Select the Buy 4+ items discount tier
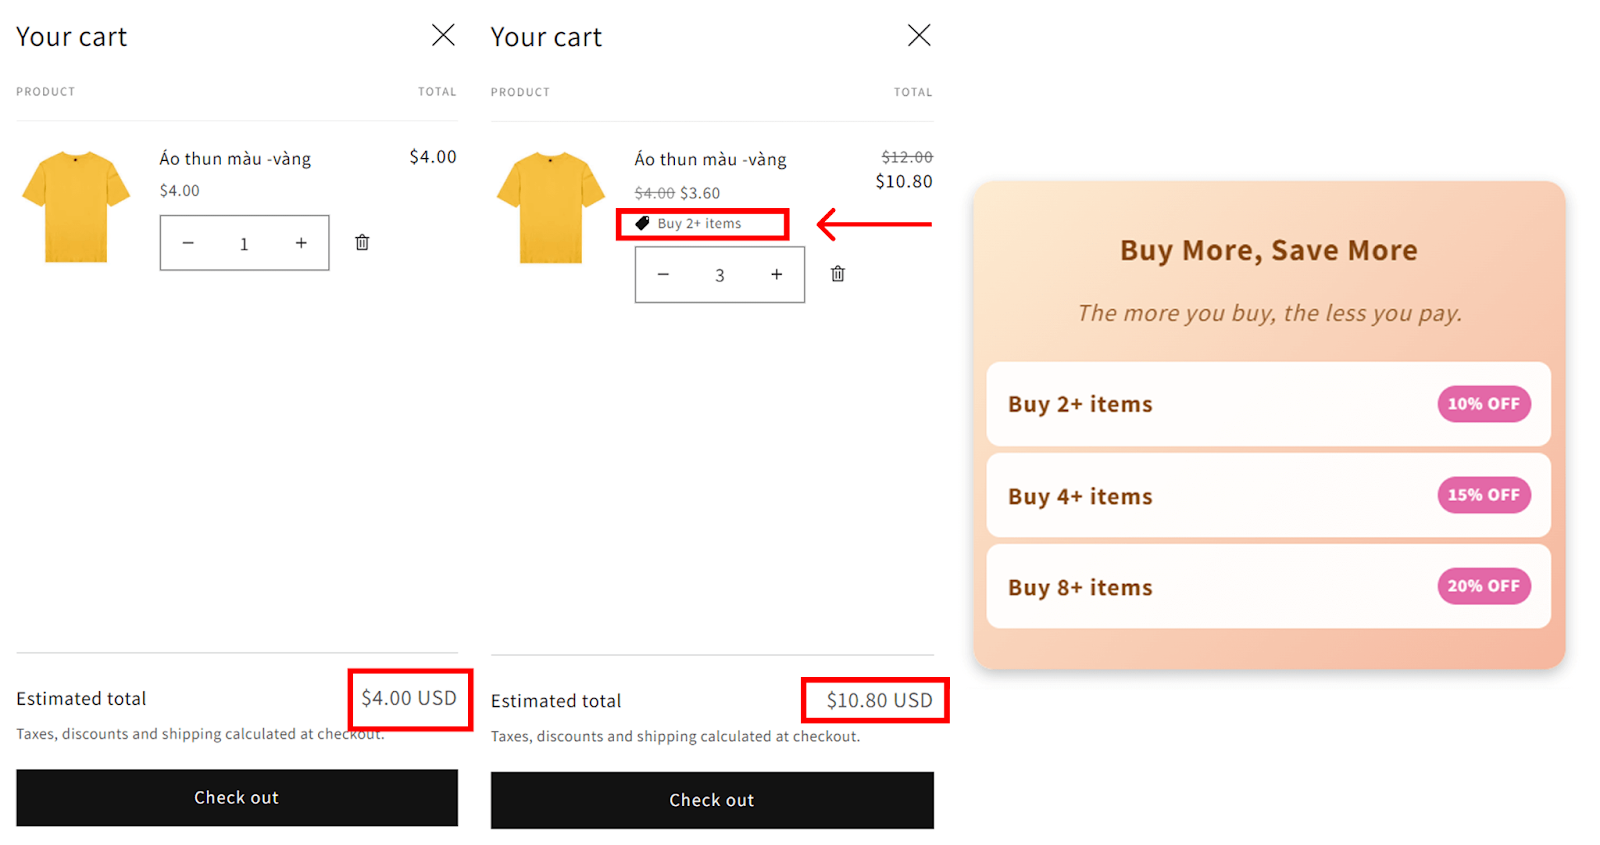The image size is (1600, 845). coord(1268,495)
